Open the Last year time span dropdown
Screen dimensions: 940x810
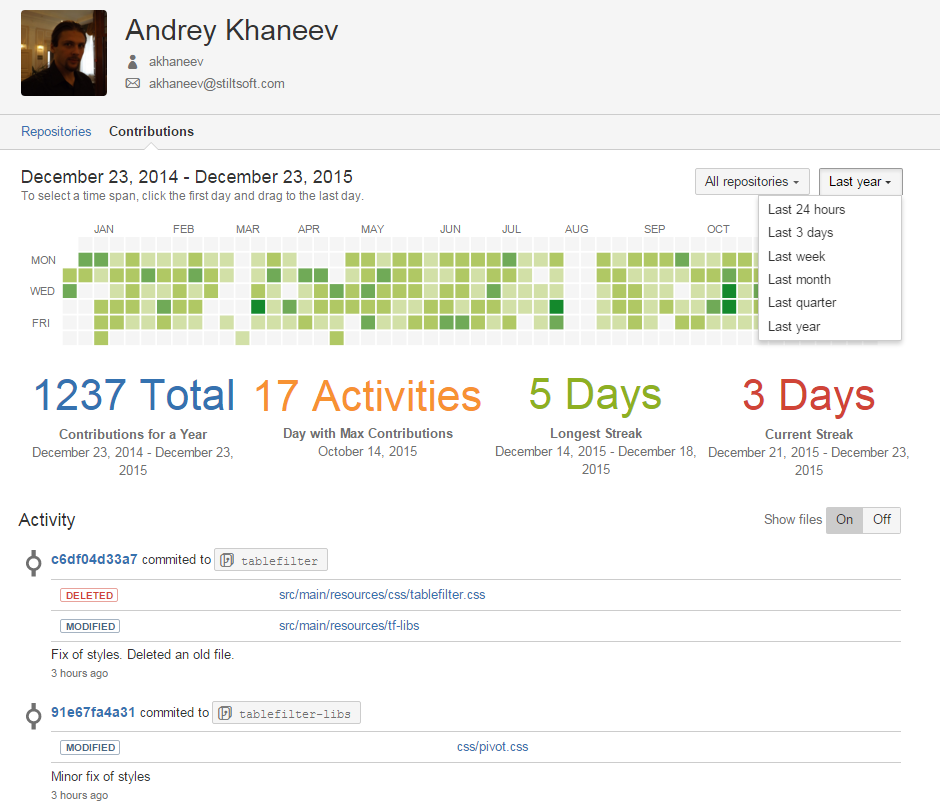coord(860,181)
